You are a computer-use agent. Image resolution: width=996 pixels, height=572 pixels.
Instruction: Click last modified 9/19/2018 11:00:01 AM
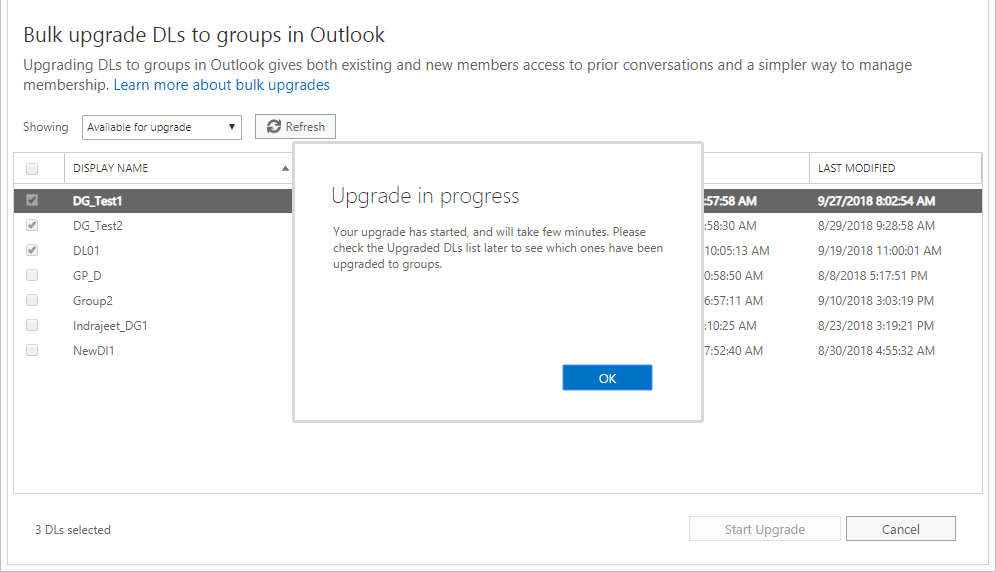tap(879, 250)
